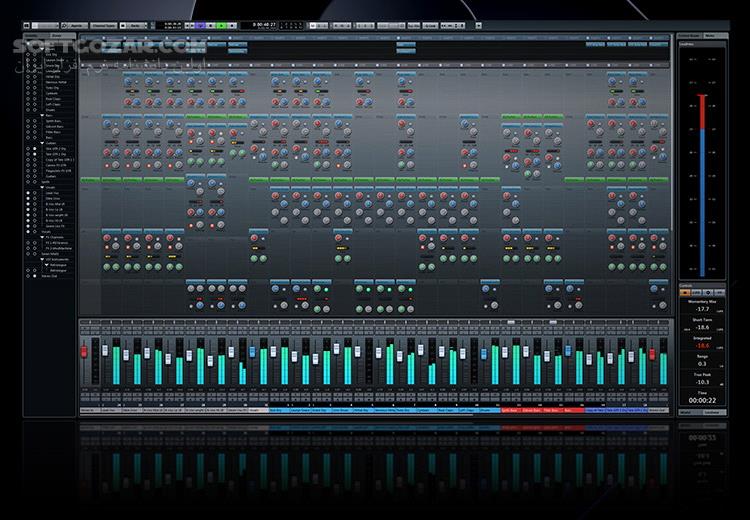Collapse the Drums folder at list top
This screenshot has width=750, height=520.
(42, 49)
